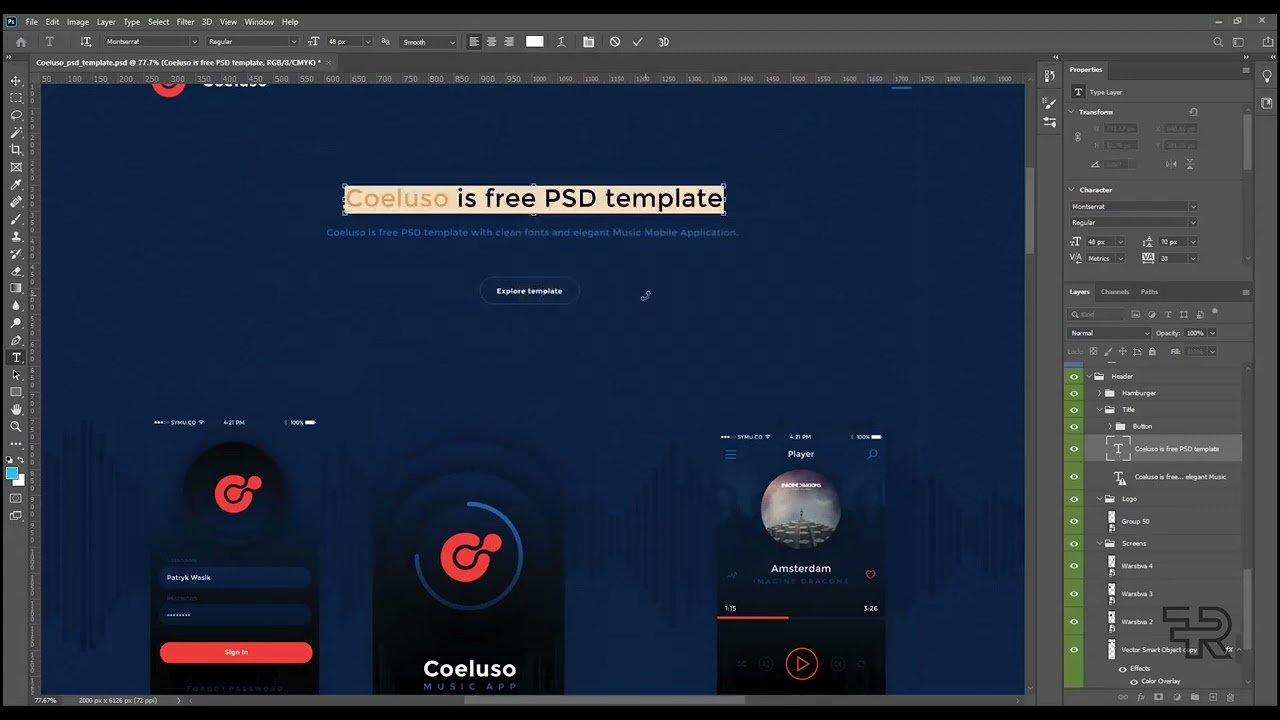Select the Crop tool
The height and width of the screenshot is (720, 1280).
16,149
